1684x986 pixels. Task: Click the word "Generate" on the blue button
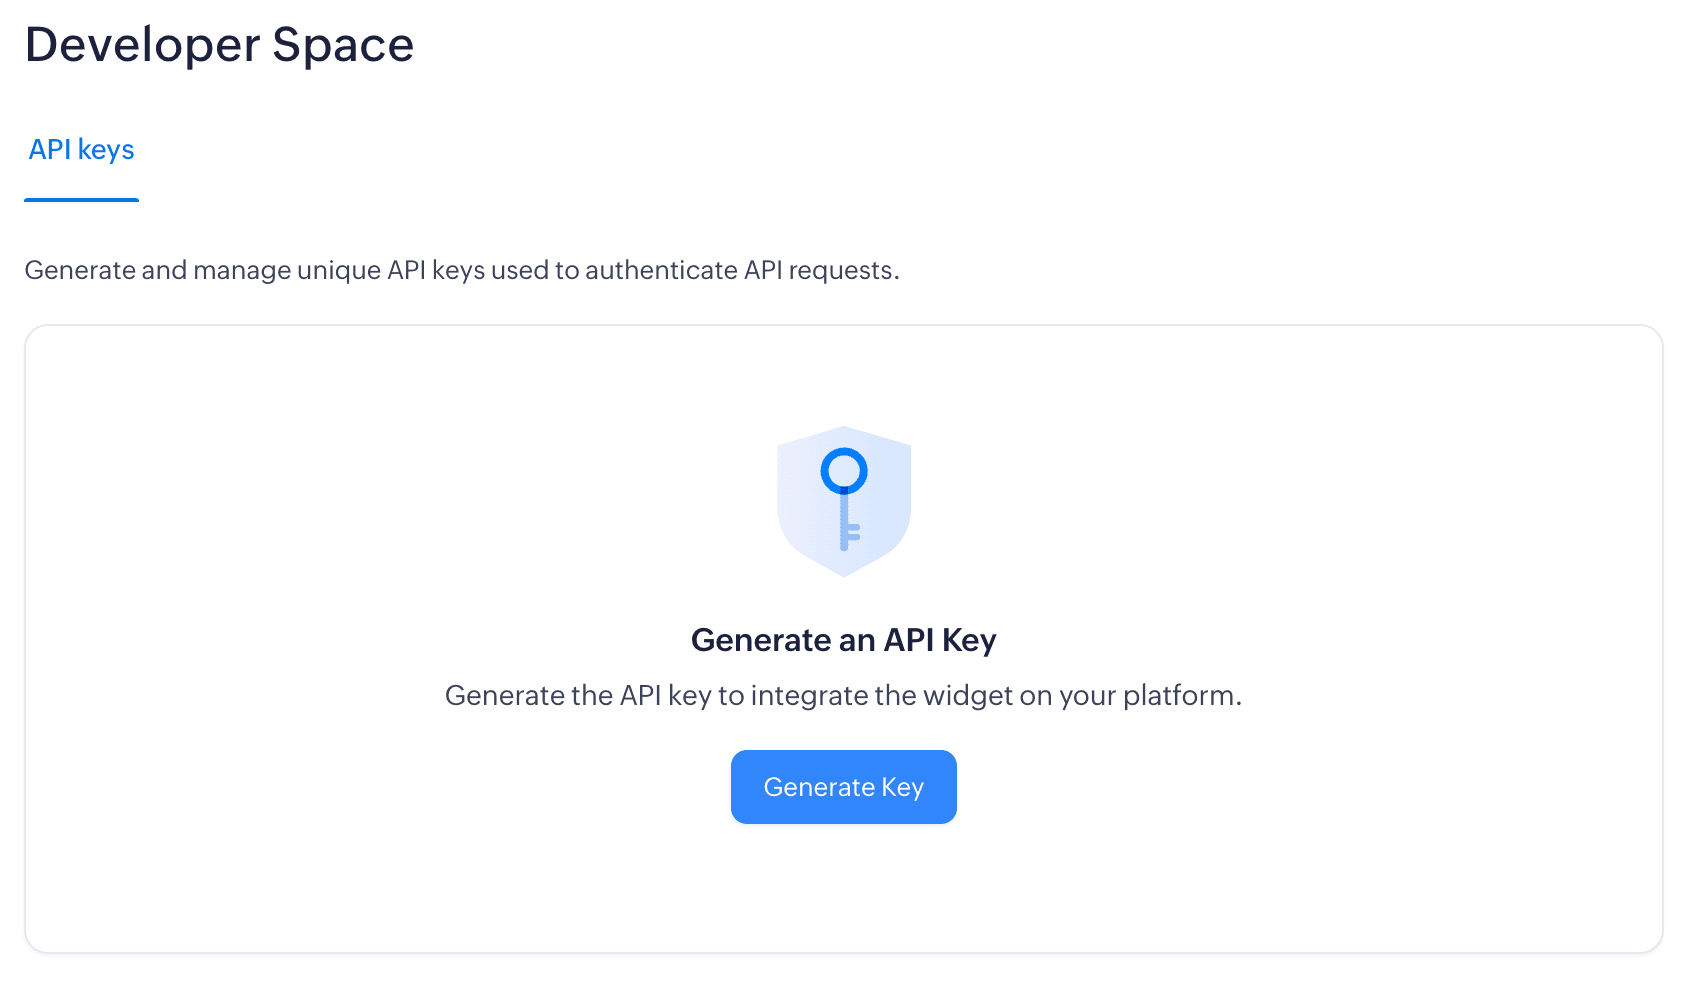[819, 787]
